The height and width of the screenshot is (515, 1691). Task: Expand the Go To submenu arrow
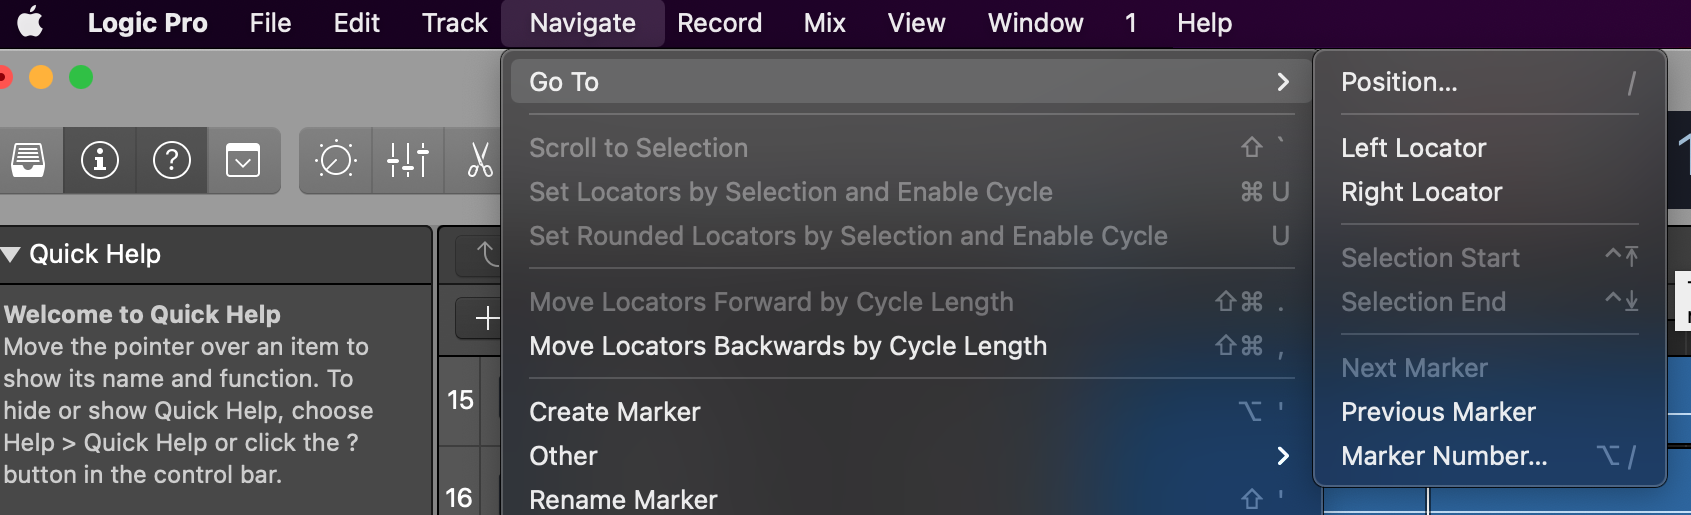coord(1283,82)
